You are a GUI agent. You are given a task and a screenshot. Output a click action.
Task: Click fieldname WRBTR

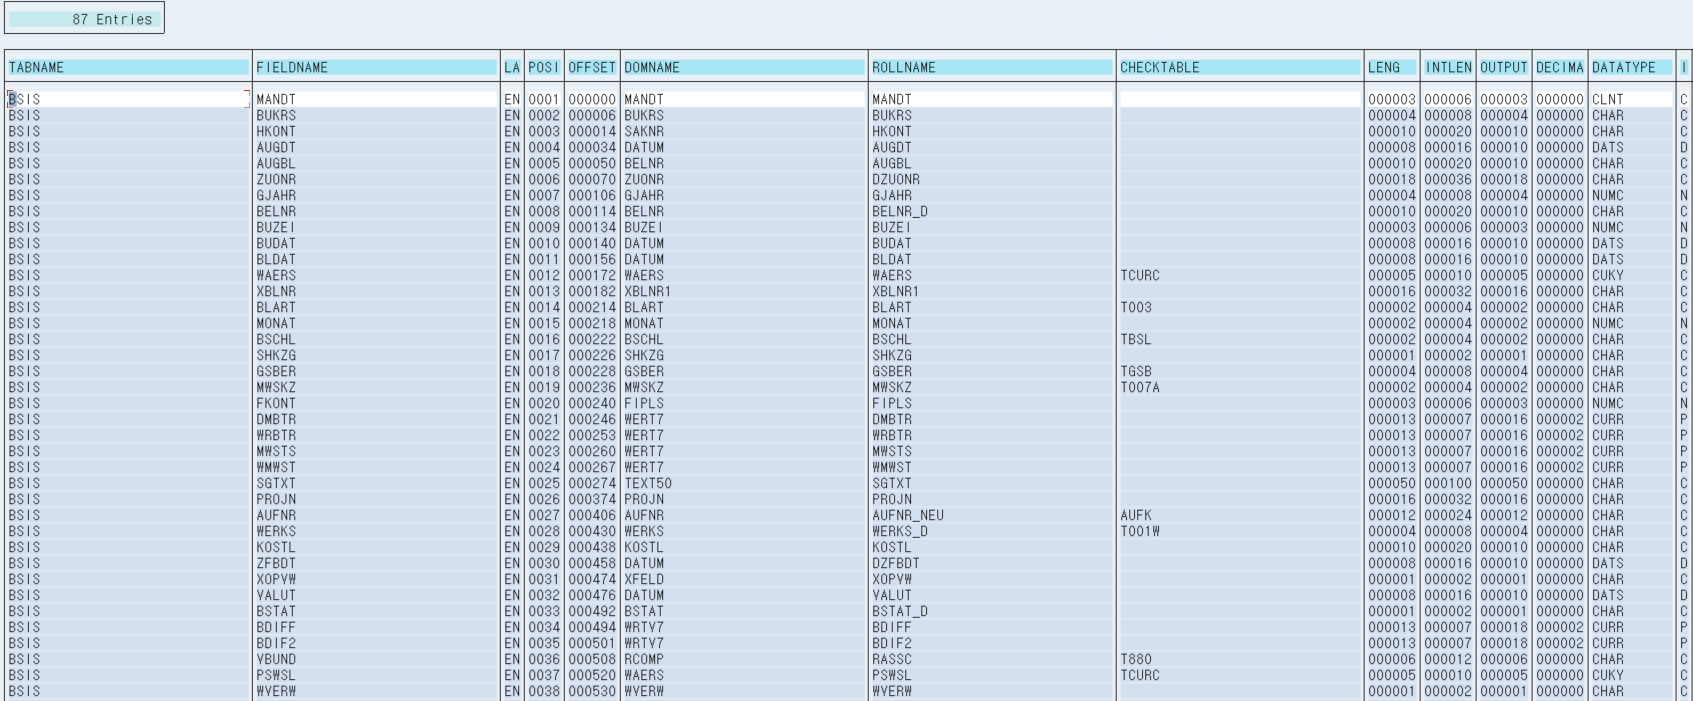click(x=276, y=435)
